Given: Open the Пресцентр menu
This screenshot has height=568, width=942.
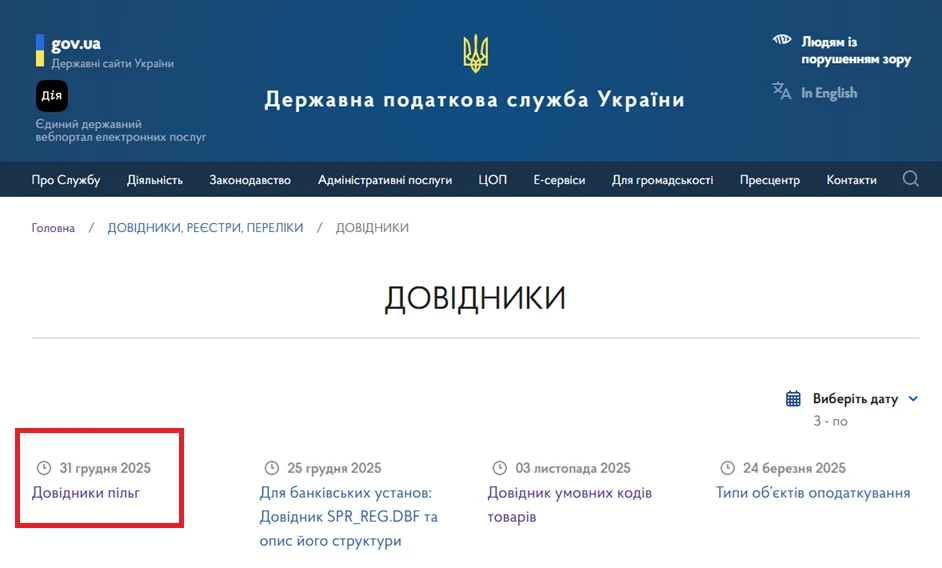Looking at the screenshot, I should pyautogui.click(x=770, y=180).
